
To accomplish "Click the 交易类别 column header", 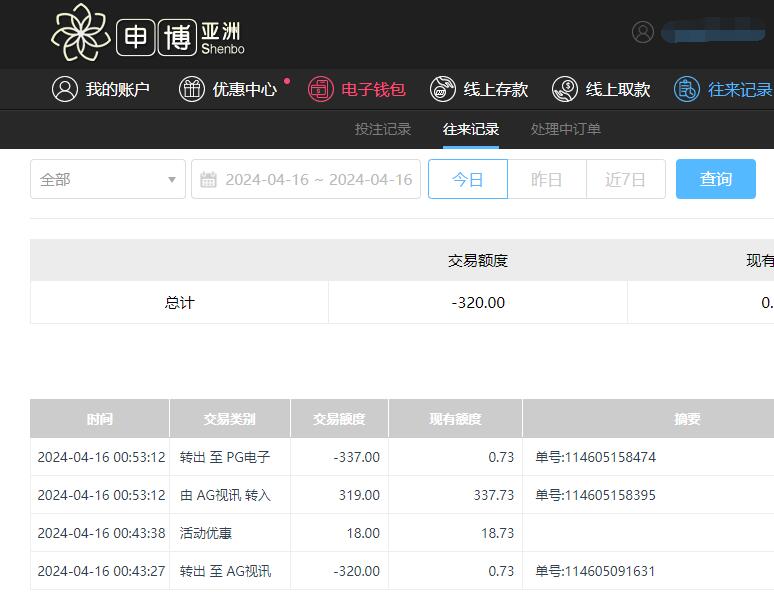I will [x=230, y=419].
